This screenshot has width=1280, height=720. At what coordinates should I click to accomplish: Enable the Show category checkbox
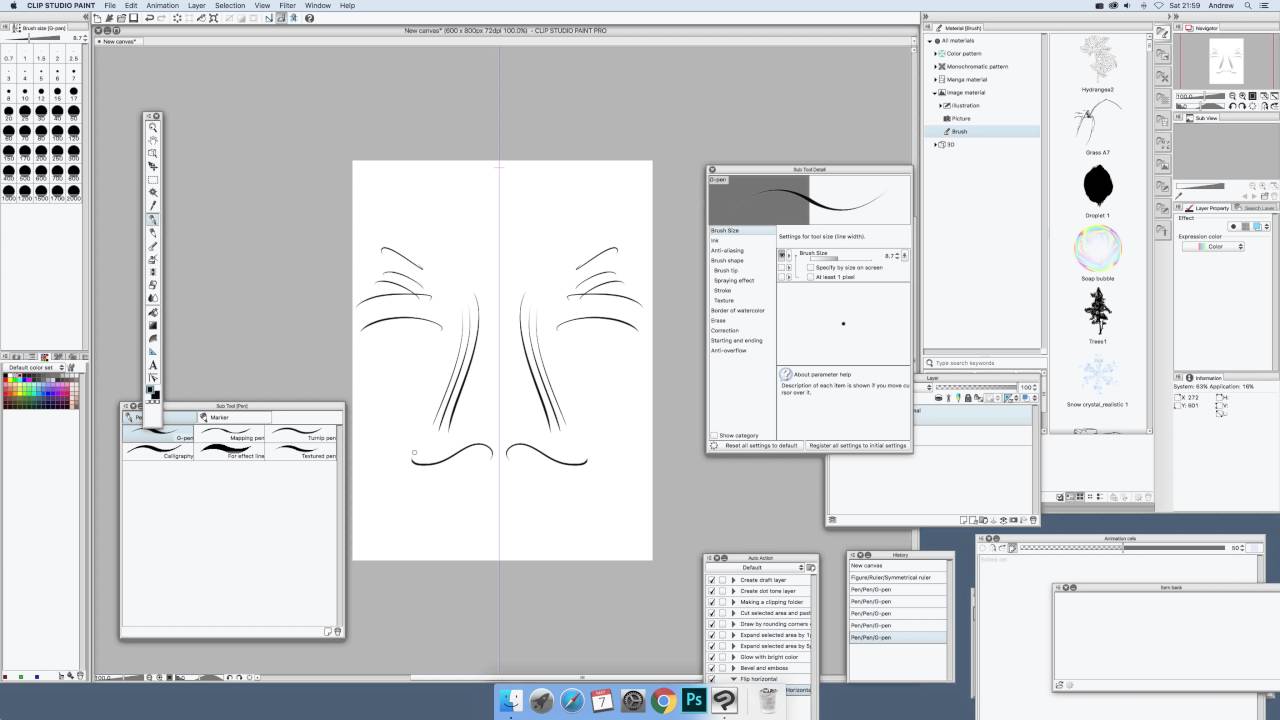(x=714, y=436)
